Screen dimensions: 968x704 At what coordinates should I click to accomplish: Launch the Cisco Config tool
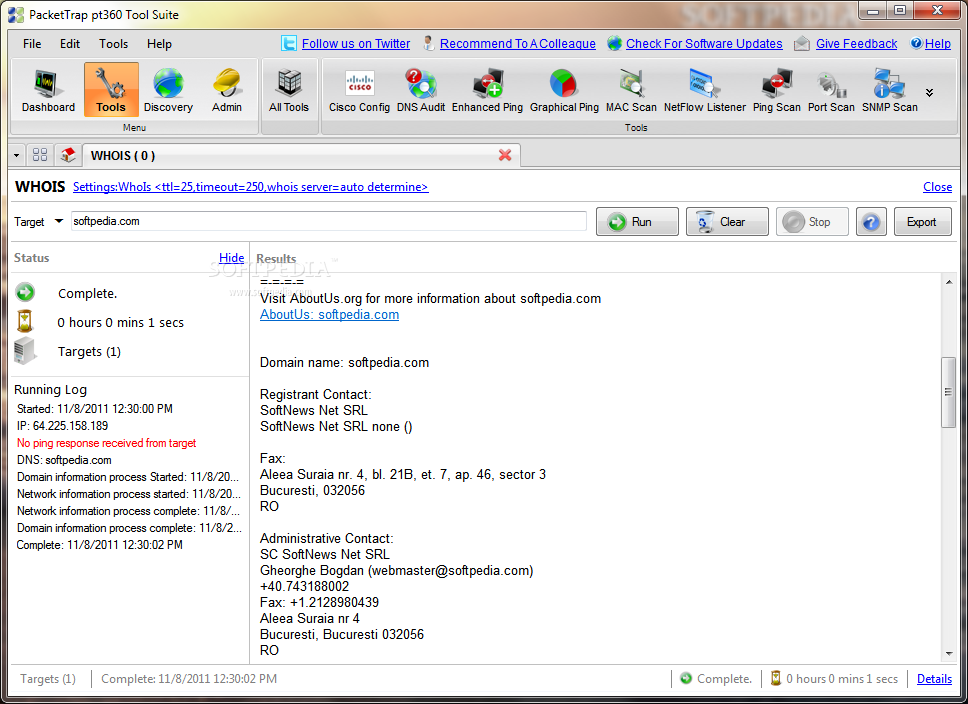359,91
